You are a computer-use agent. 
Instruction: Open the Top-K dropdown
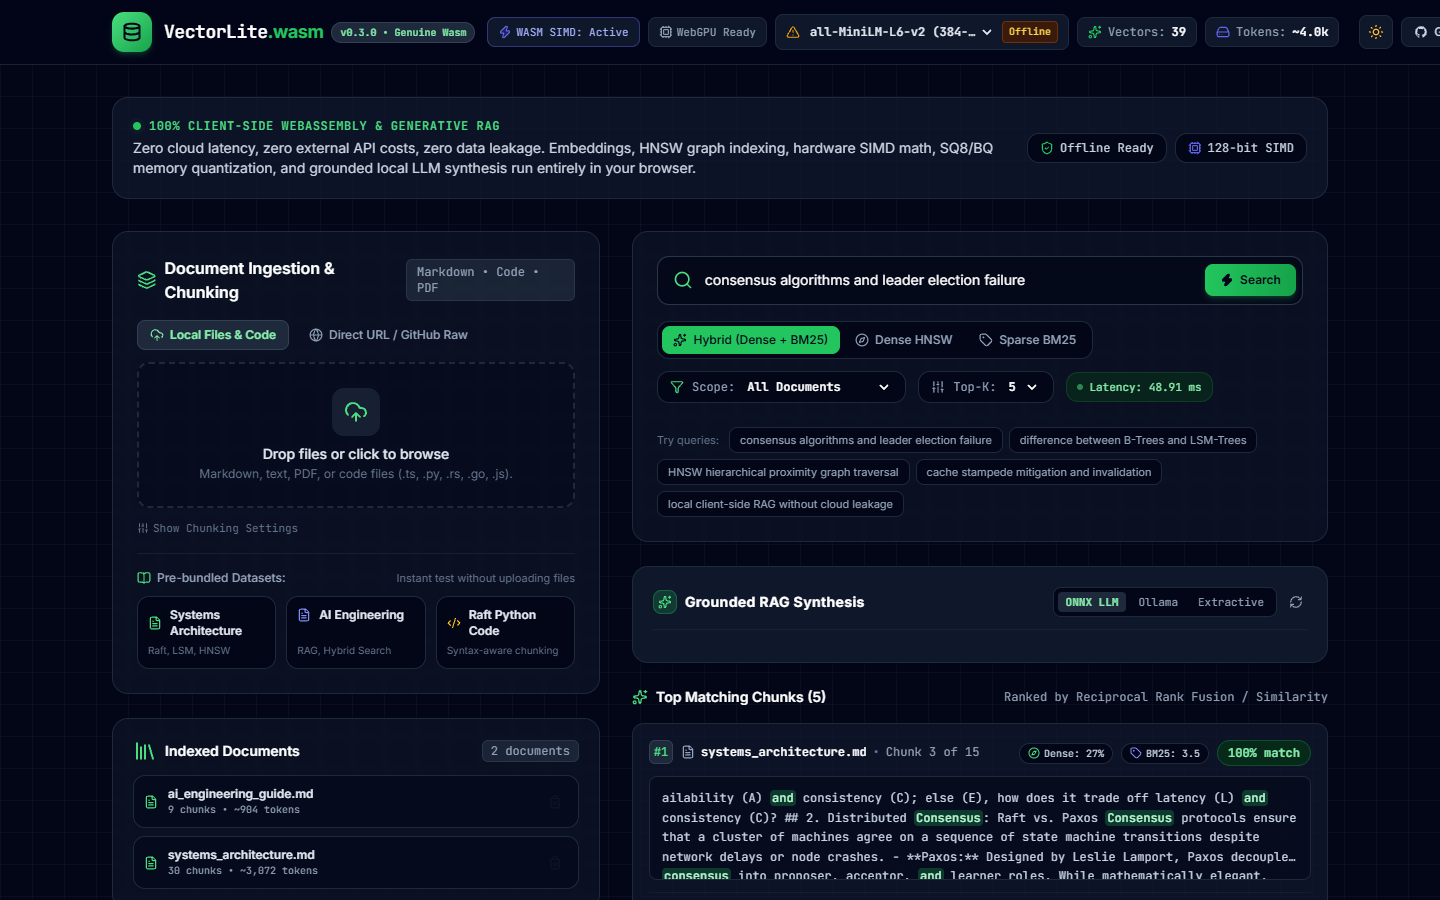tap(986, 387)
